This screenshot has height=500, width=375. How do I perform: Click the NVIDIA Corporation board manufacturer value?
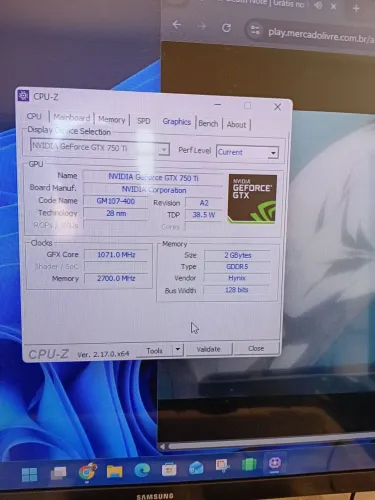(x=154, y=190)
